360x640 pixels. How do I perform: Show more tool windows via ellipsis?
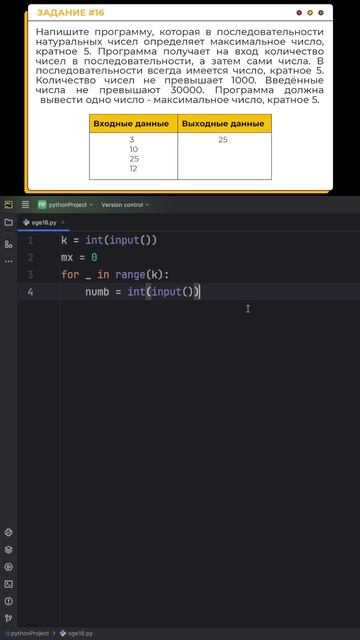pyautogui.click(x=9, y=261)
